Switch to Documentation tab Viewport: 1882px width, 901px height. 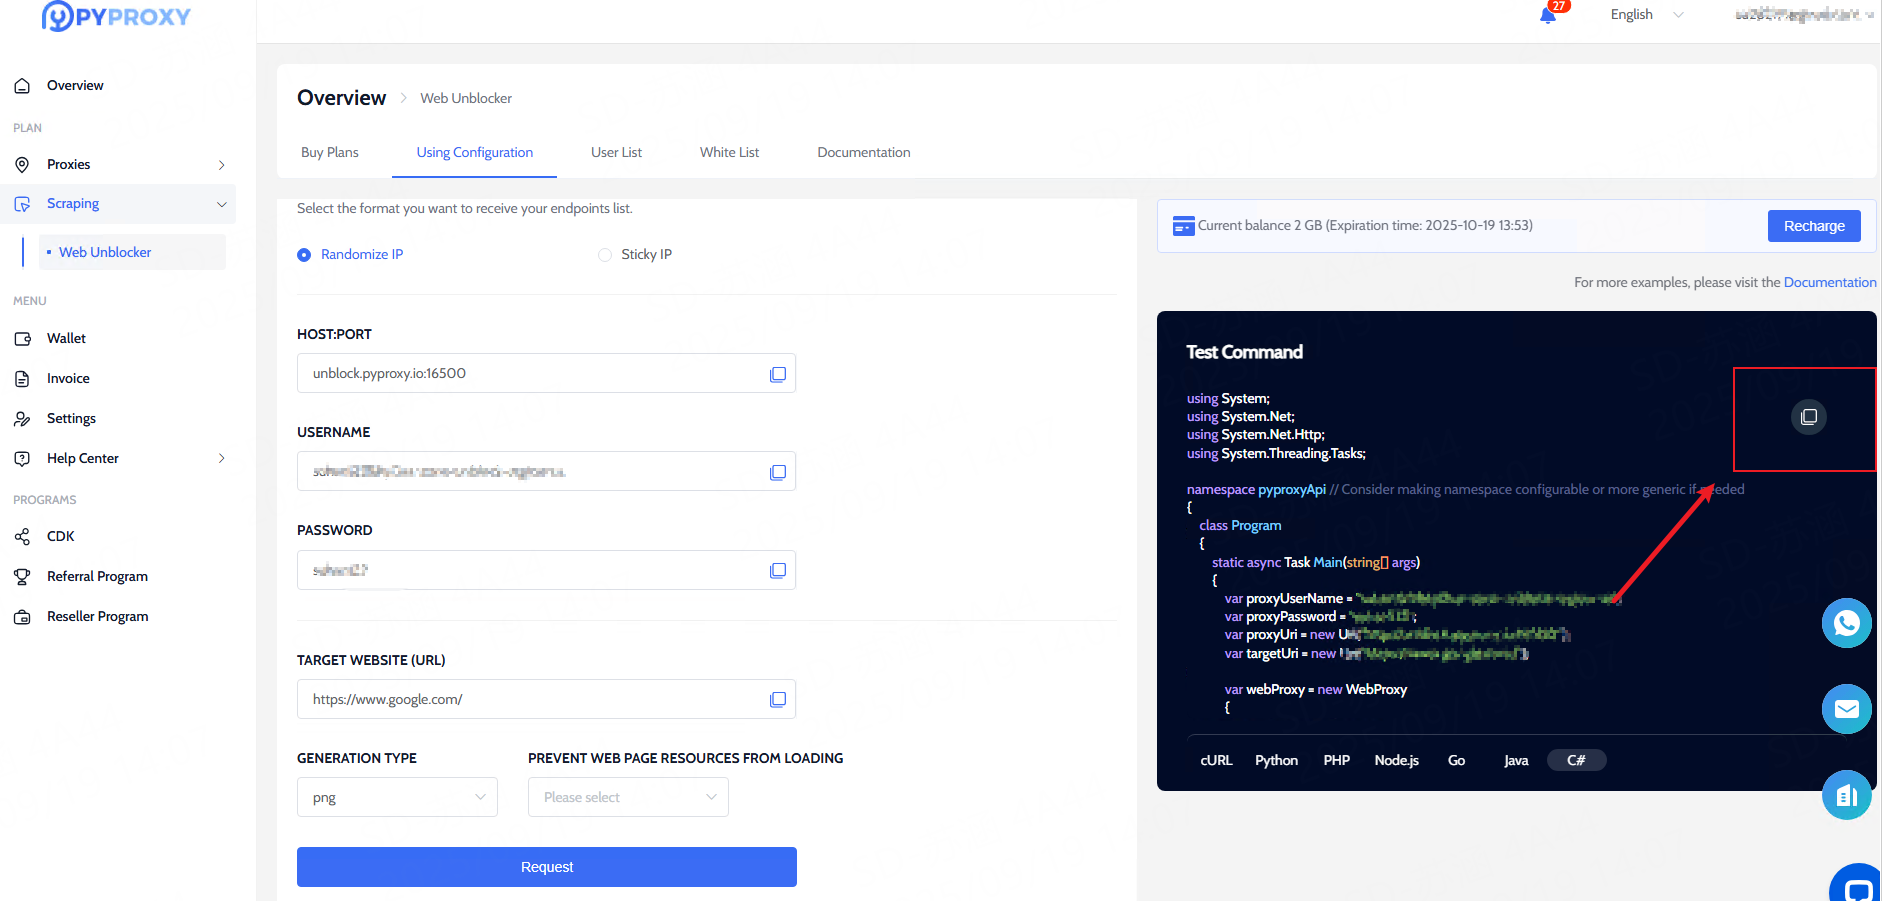pos(864,153)
